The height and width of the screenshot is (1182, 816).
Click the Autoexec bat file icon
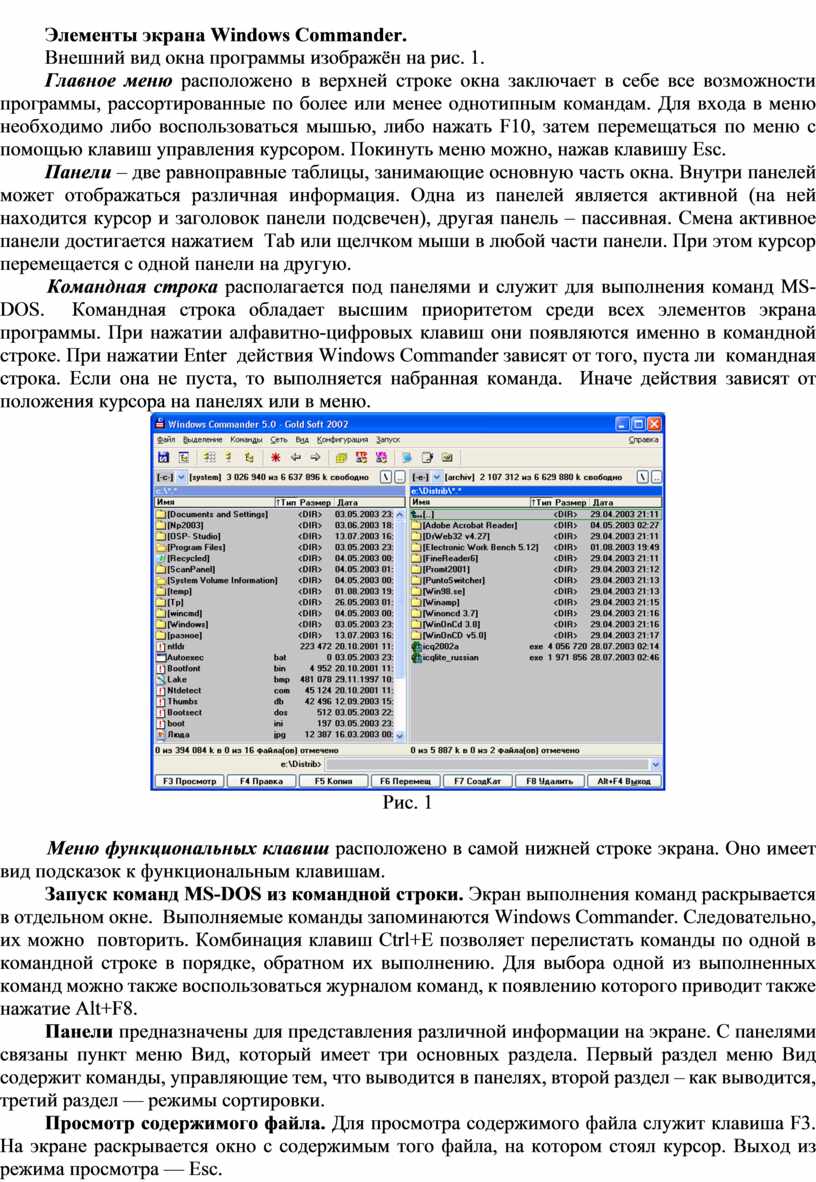pyautogui.click(x=161, y=657)
